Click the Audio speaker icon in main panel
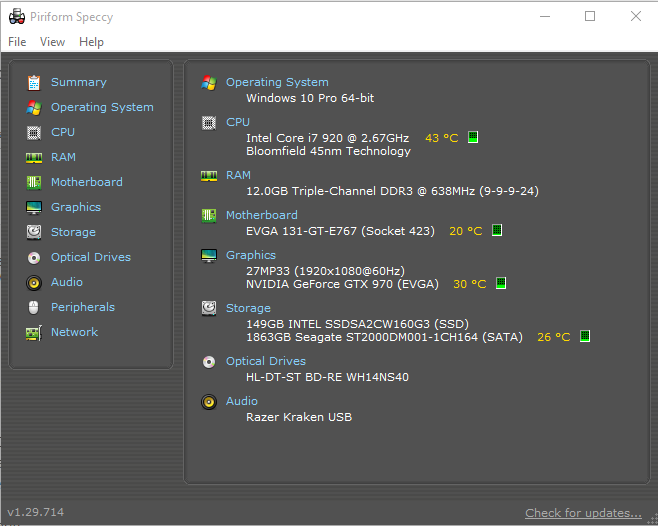 click(x=209, y=402)
